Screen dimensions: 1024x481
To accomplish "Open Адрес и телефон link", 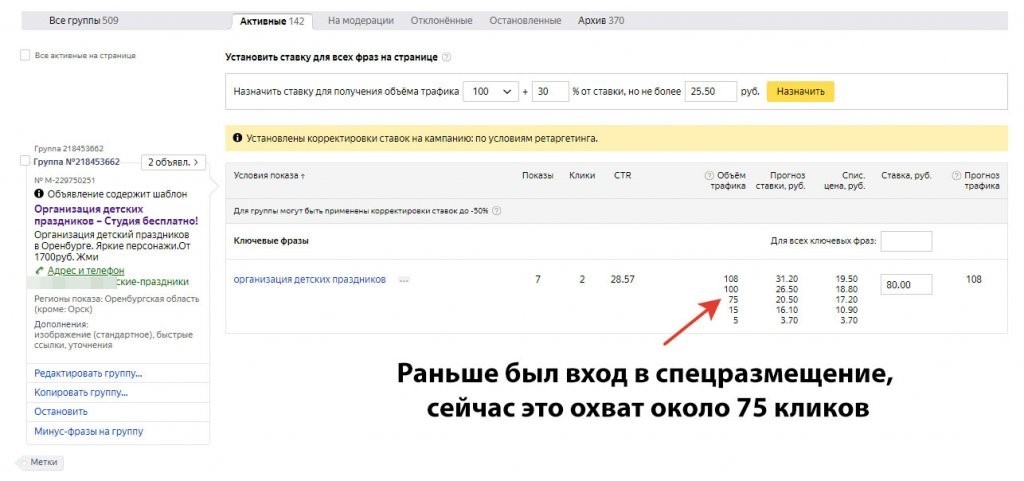I will (x=86, y=270).
